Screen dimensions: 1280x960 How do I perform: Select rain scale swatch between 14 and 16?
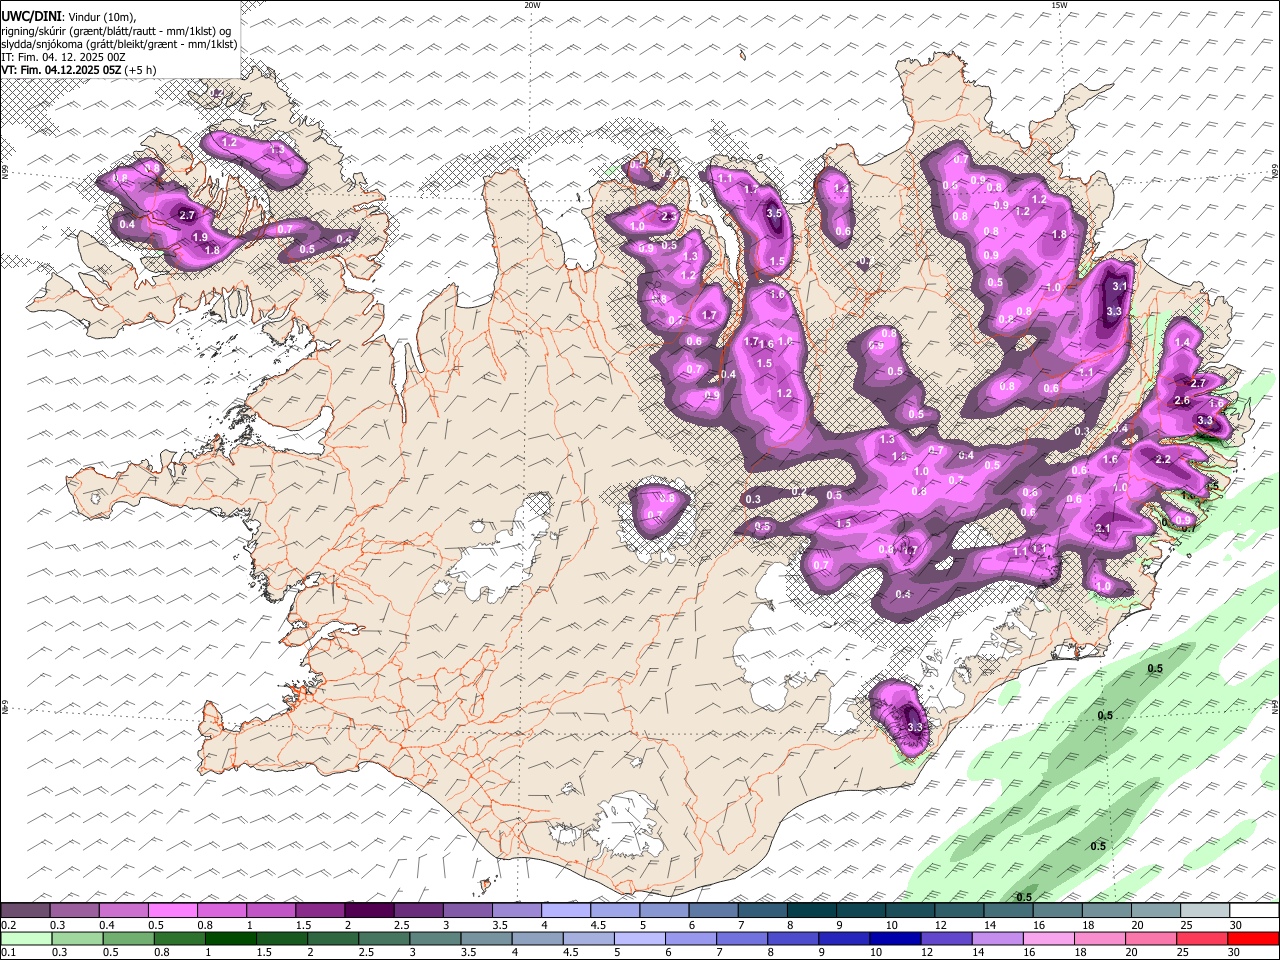click(996, 938)
